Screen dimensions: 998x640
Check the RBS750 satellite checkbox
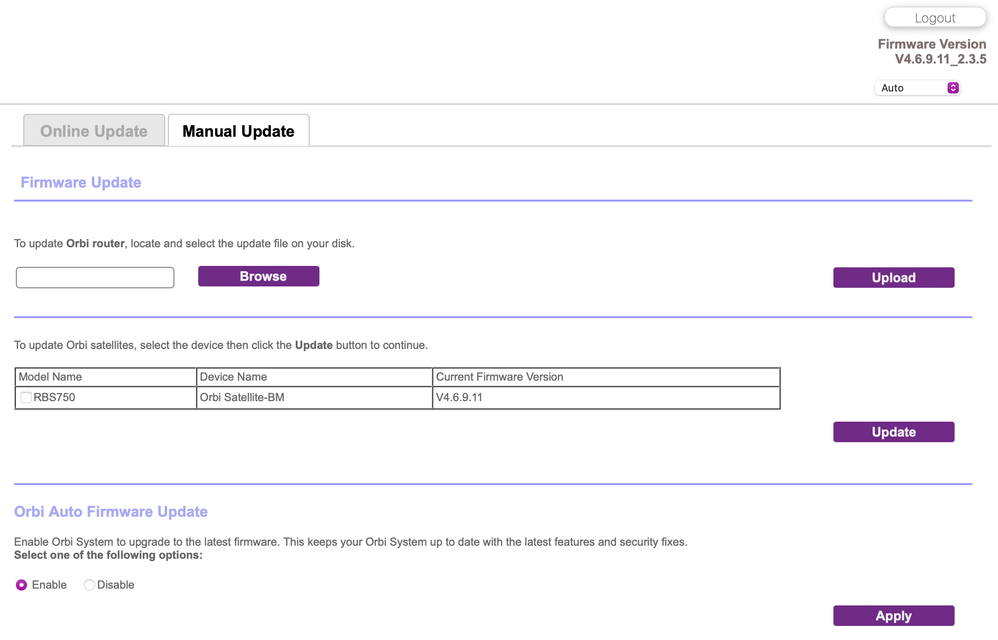click(x=25, y=397)
